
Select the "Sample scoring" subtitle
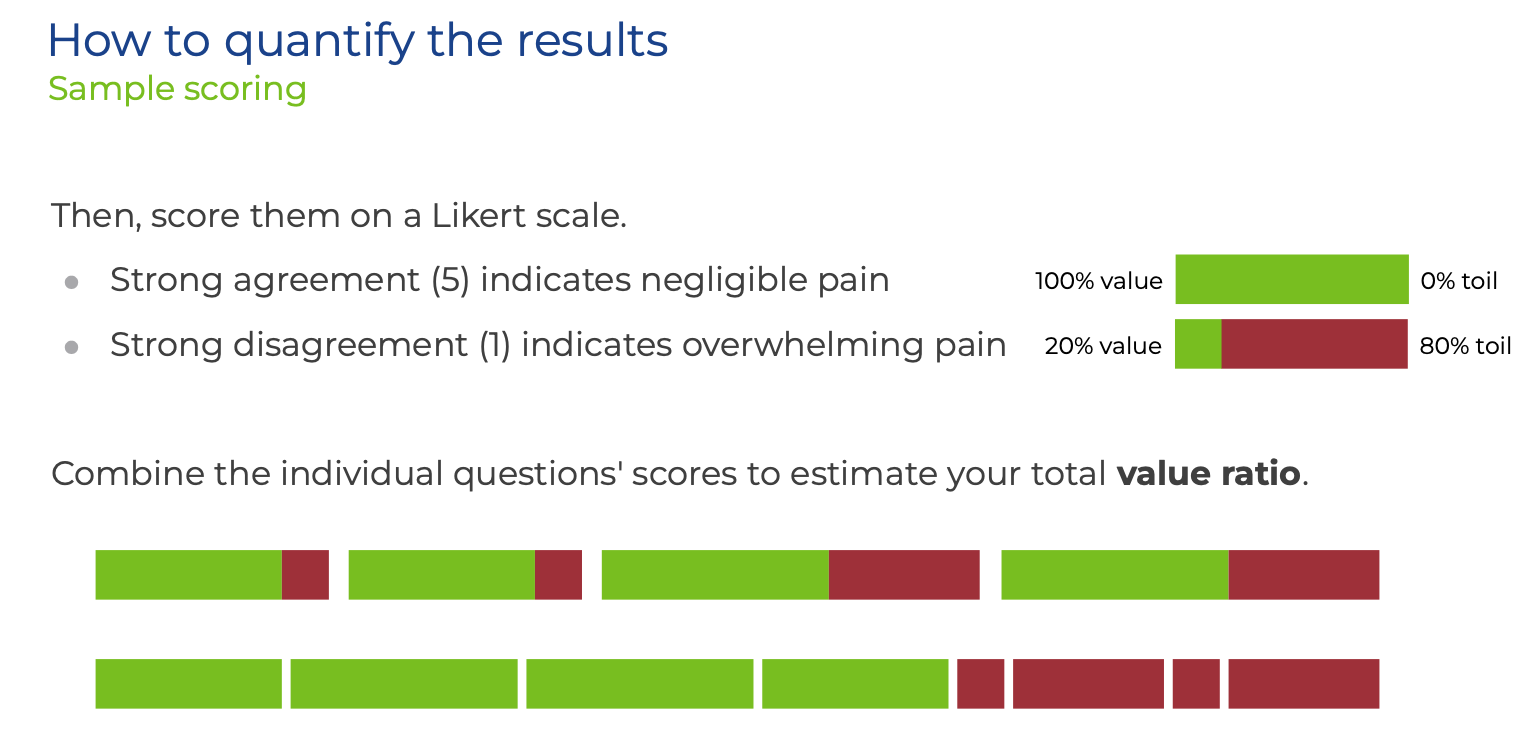coord(177,89)
